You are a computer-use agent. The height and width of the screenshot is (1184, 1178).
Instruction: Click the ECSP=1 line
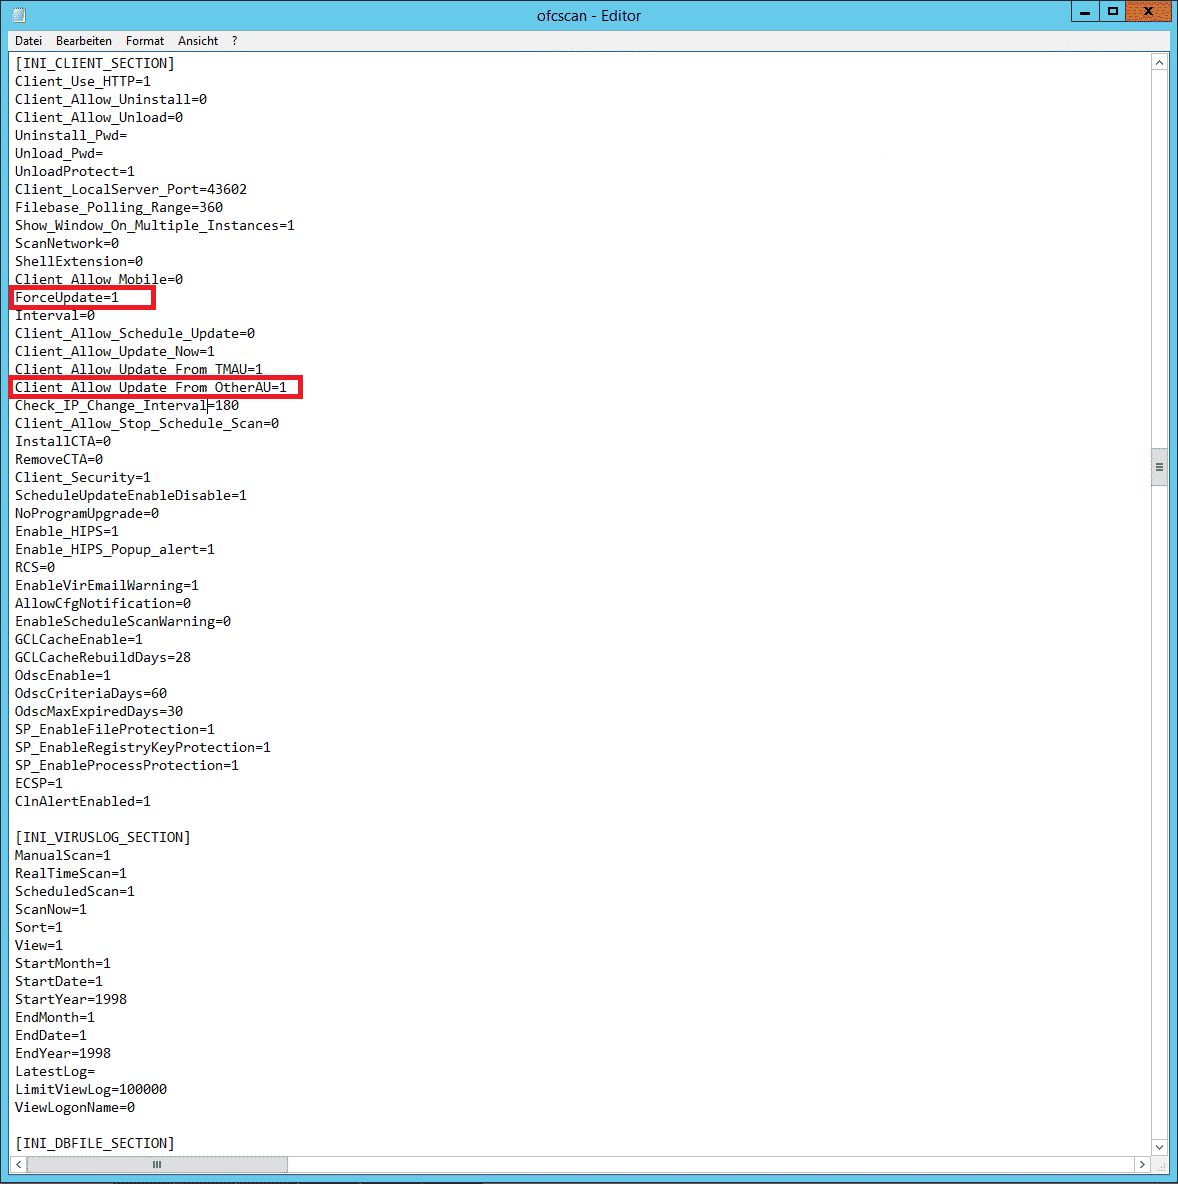39,784
